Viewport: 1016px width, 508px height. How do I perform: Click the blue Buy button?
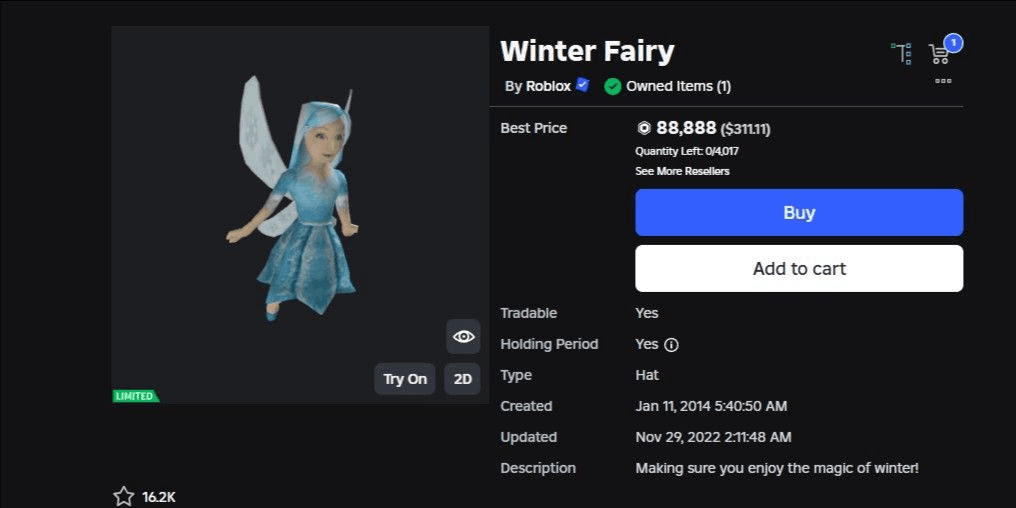(x=799, y=213)
